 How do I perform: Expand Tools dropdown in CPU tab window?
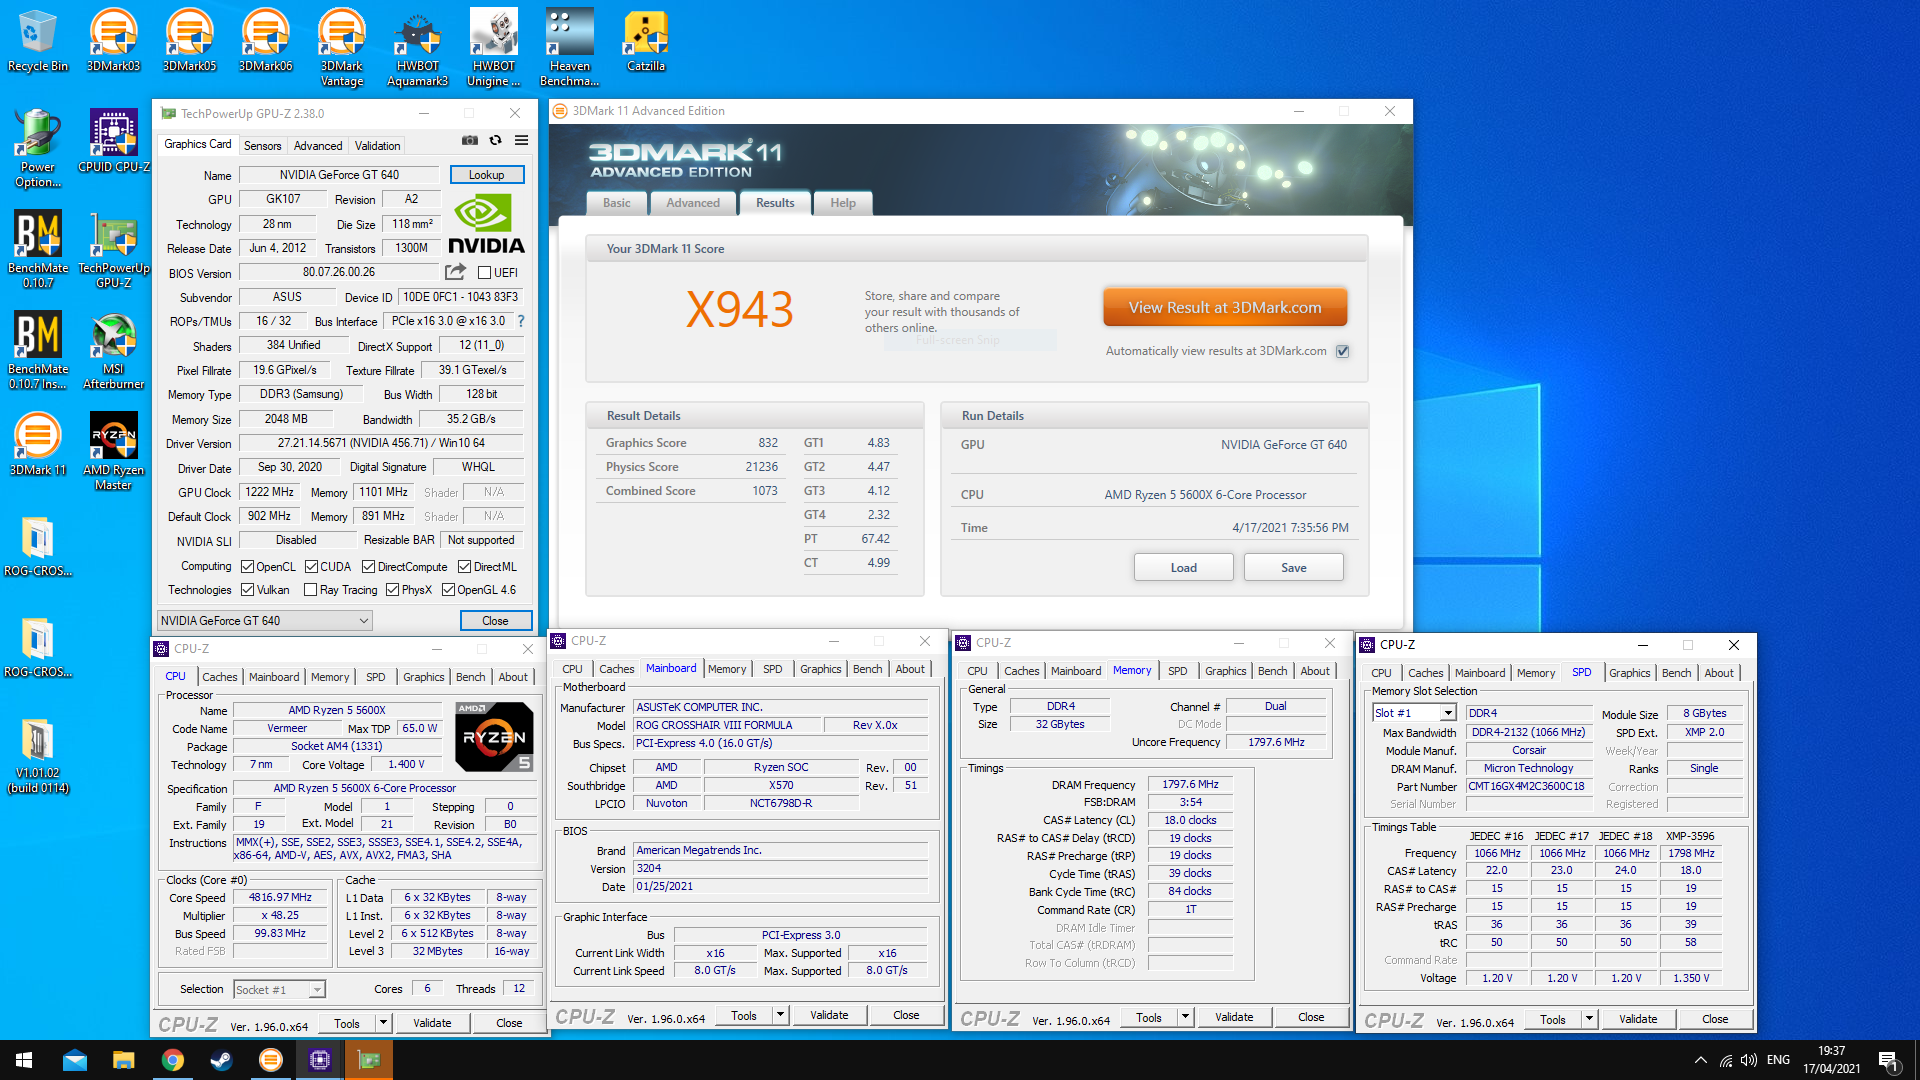tap(383, 1023)
